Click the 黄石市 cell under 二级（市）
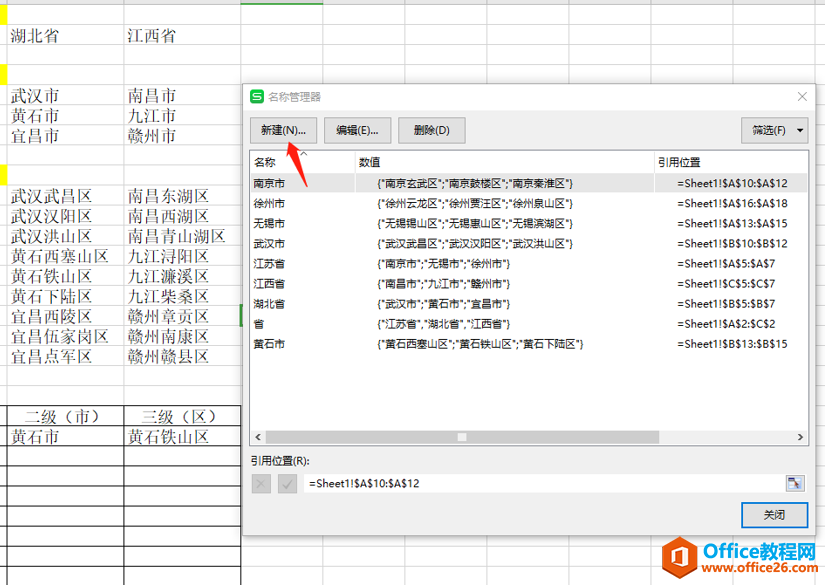 (65, 436)
